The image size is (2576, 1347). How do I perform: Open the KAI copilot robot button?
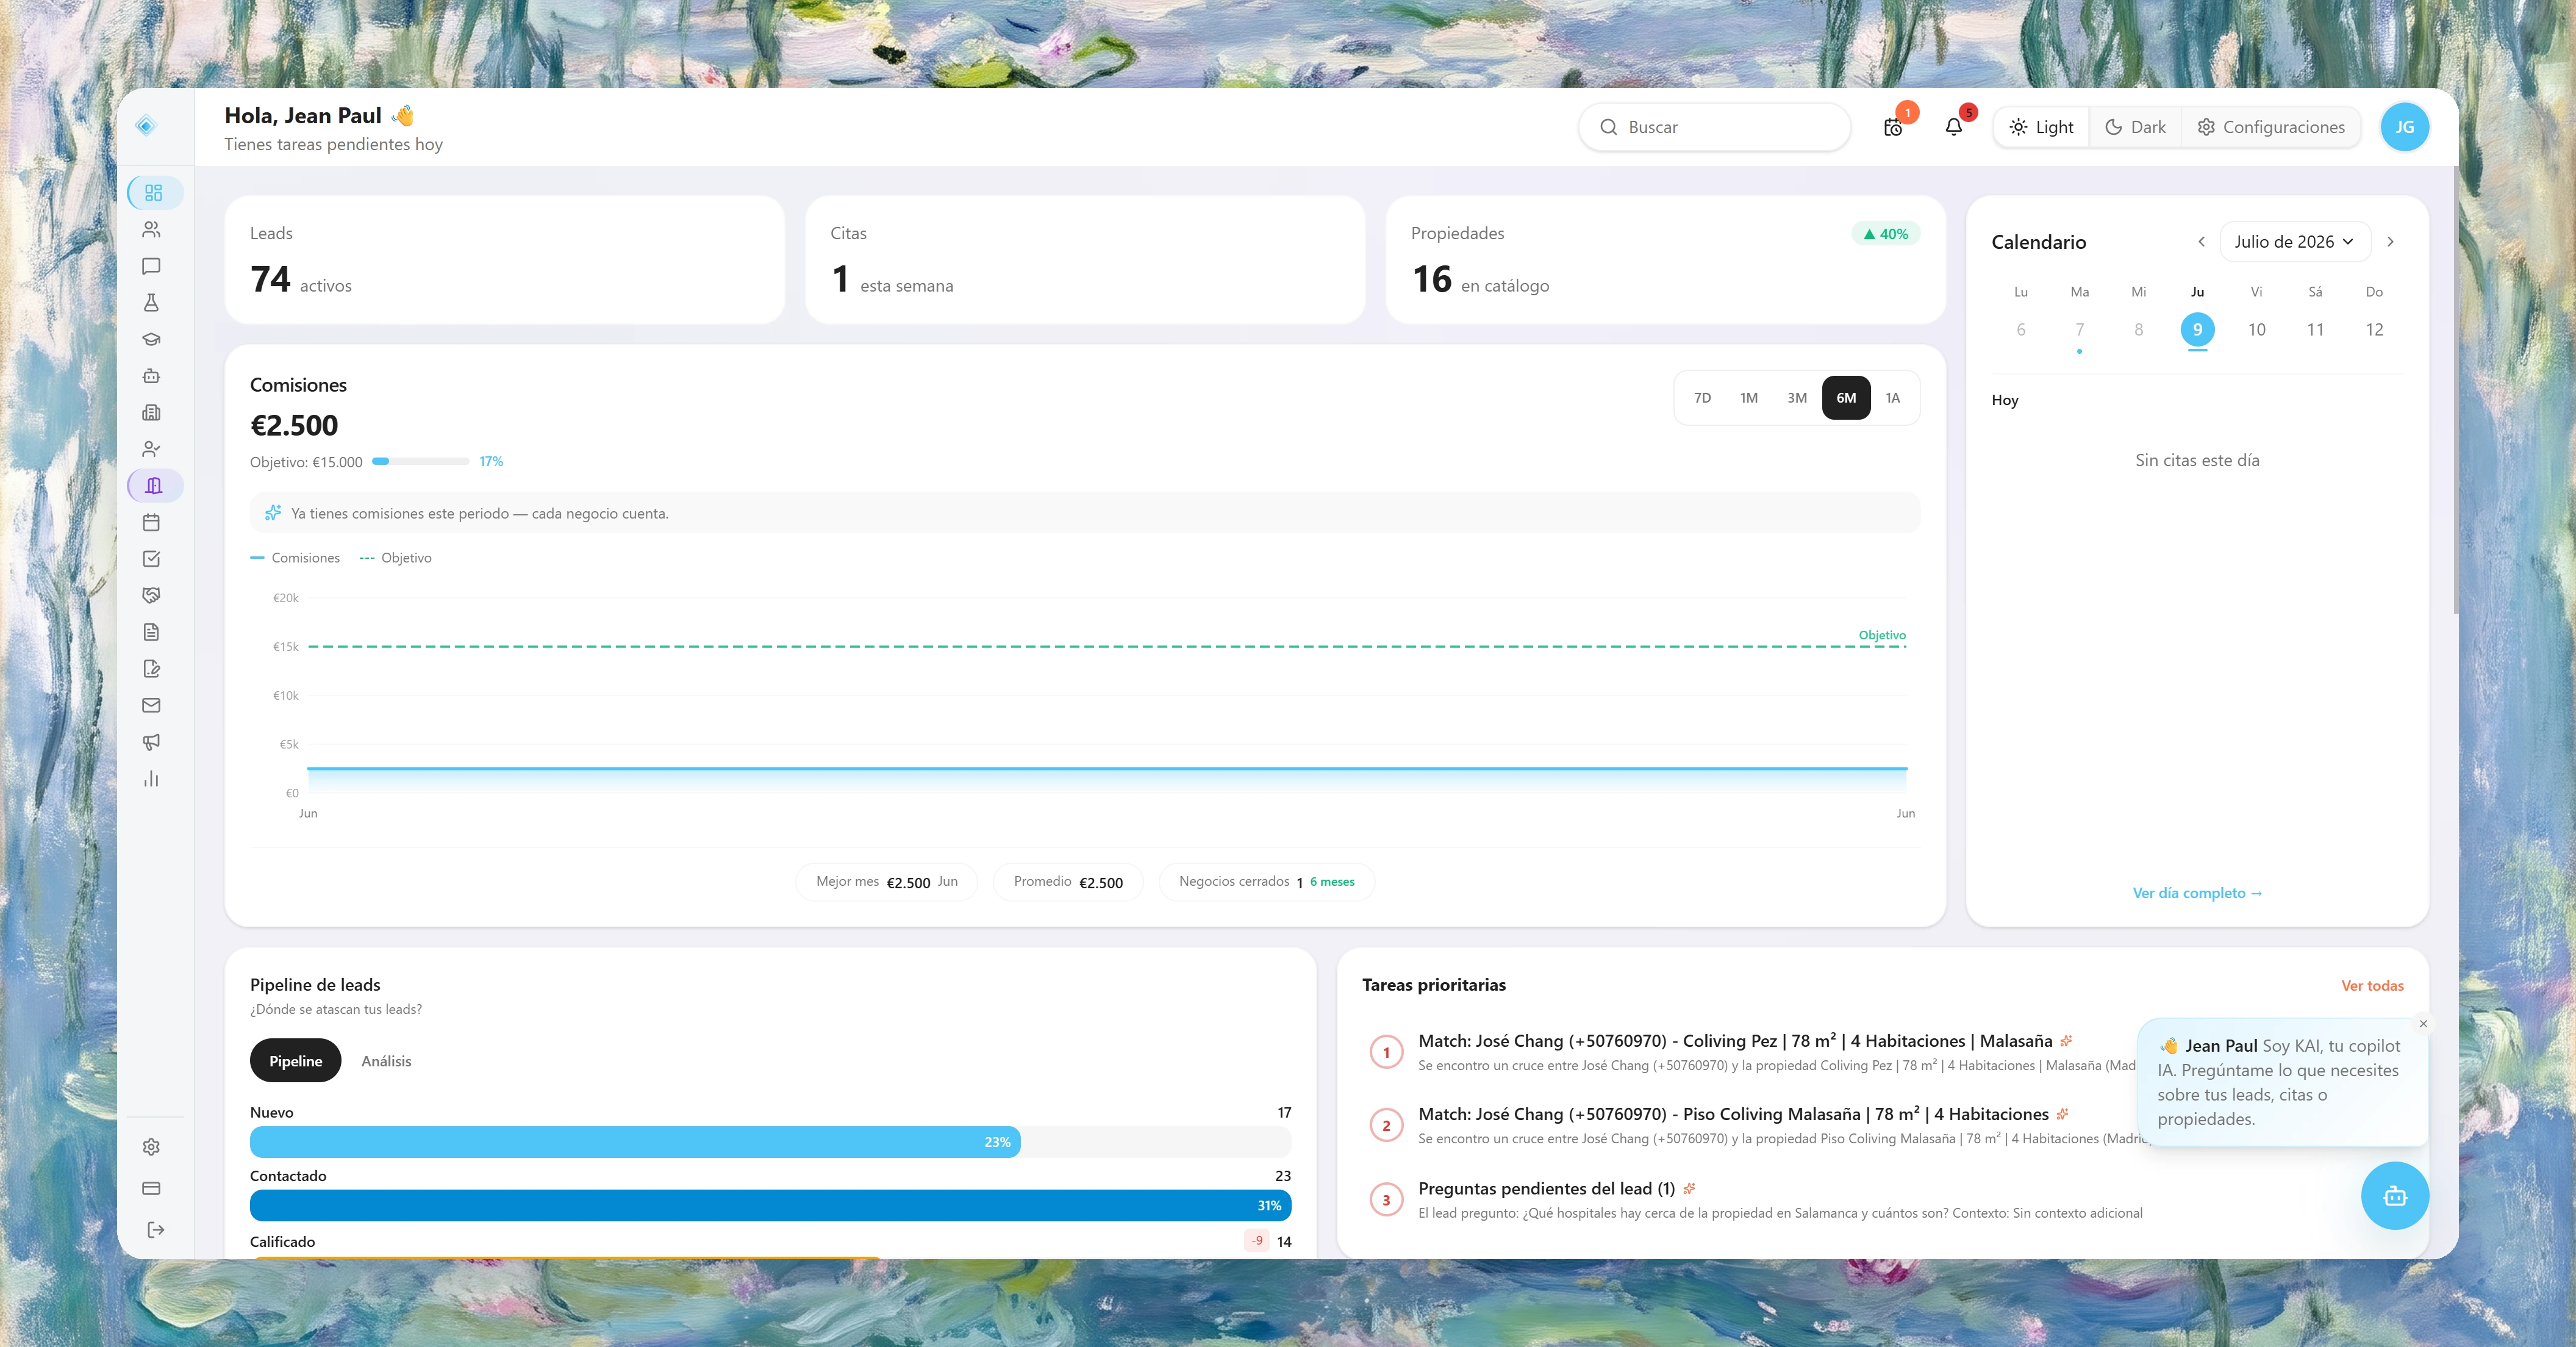pos(2394,1196)
